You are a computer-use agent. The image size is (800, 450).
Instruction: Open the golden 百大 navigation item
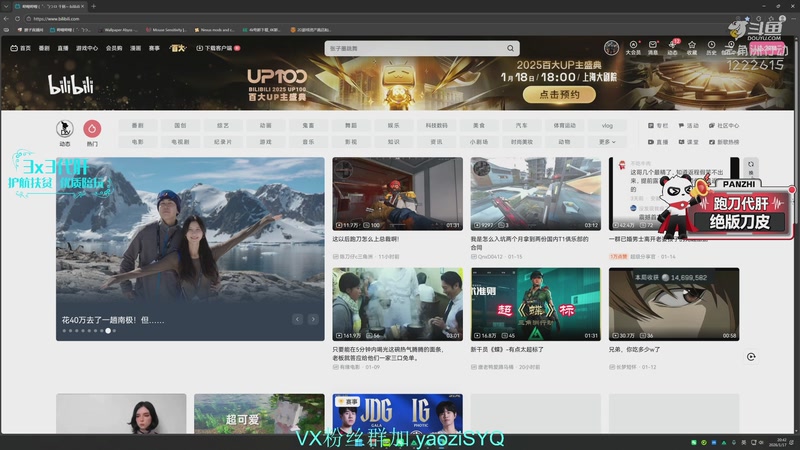(178, 48)
